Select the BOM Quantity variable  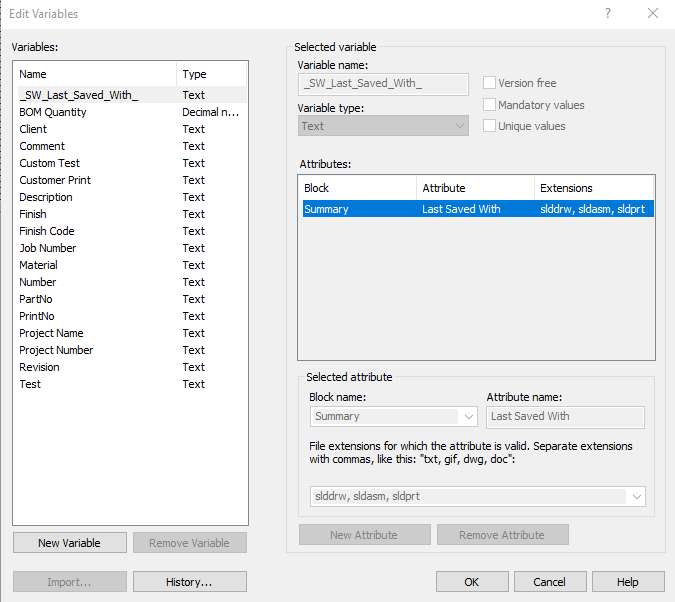click(53, 112)
